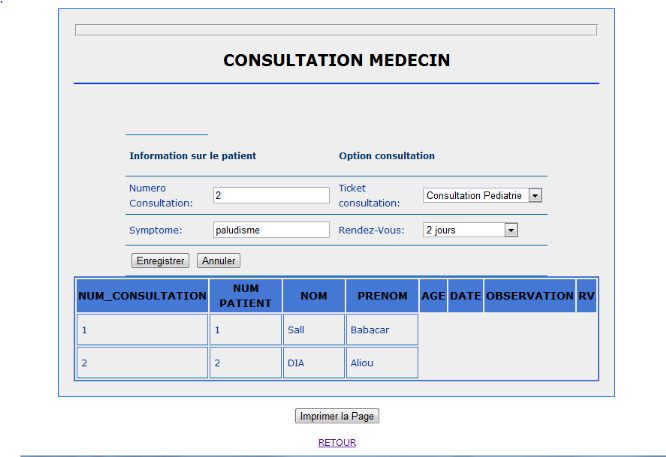The width and height of the screenshot is (666, 457).
Task: Select the Sall name cell
Action: (313, 330)
